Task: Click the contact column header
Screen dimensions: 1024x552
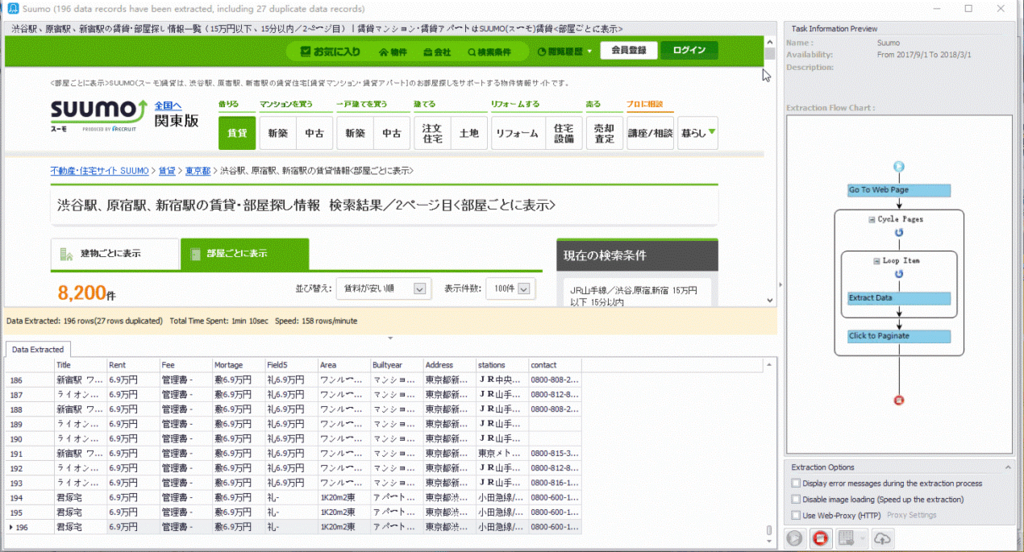Action: (x=554, y=365)
